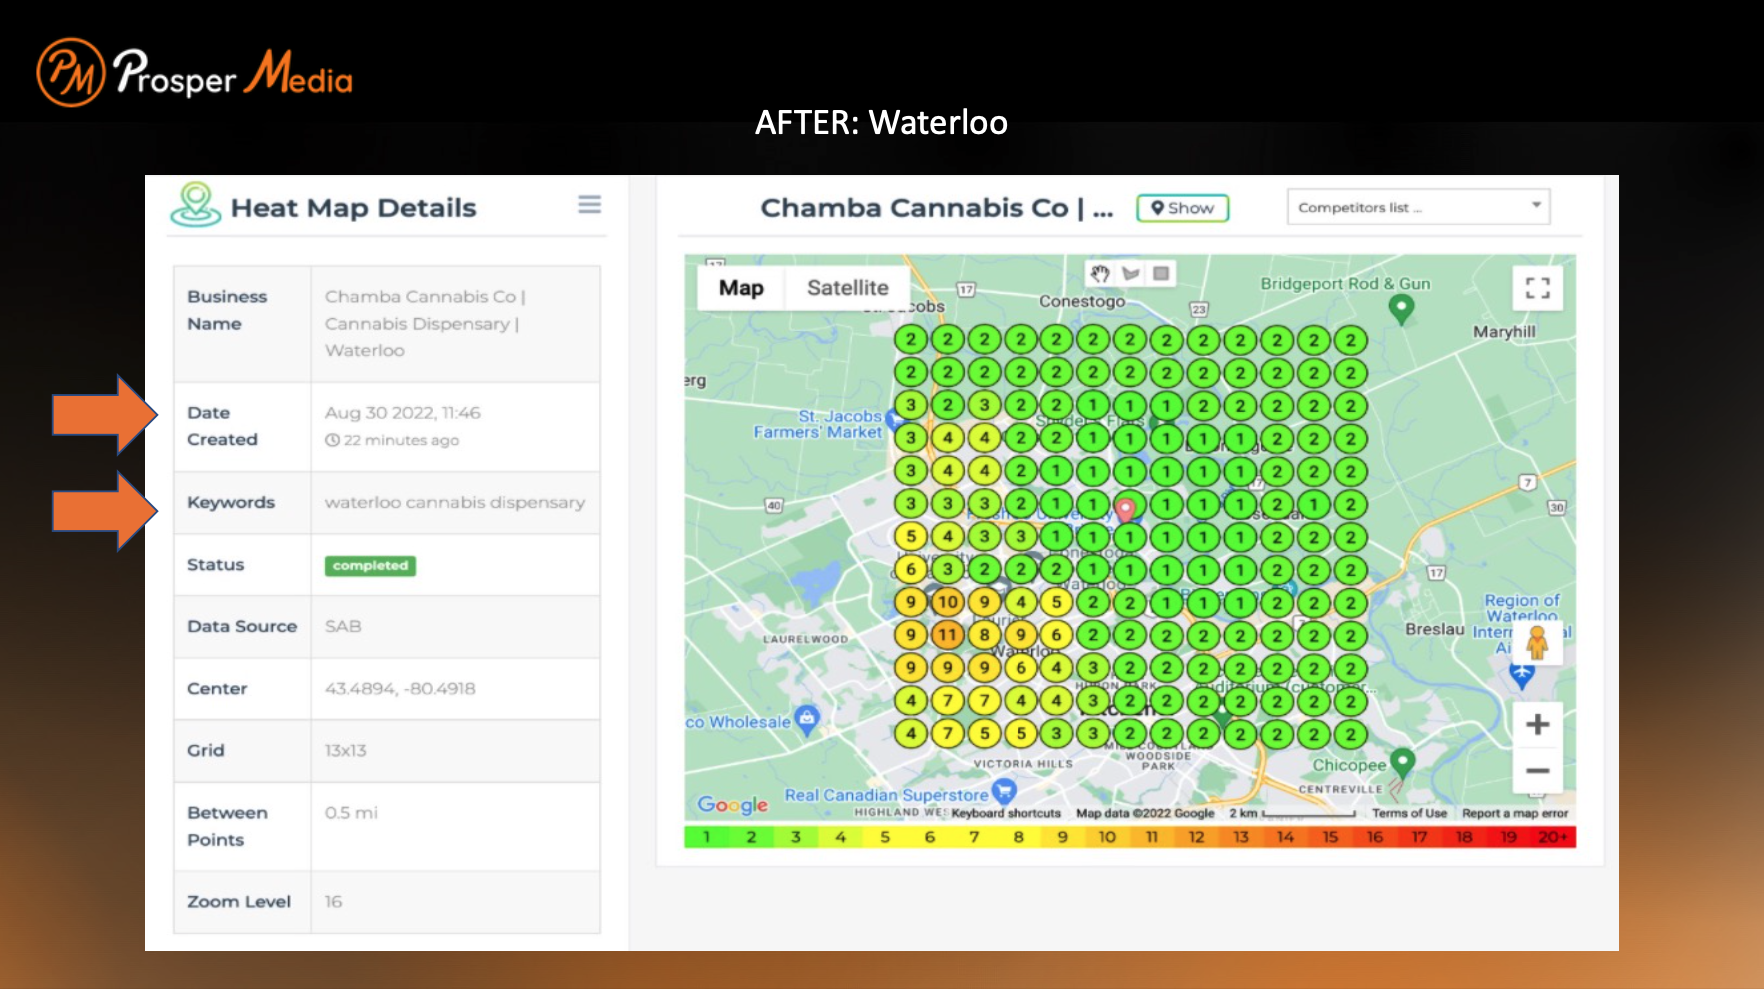Select the hand pan drawing tool

1100,274
